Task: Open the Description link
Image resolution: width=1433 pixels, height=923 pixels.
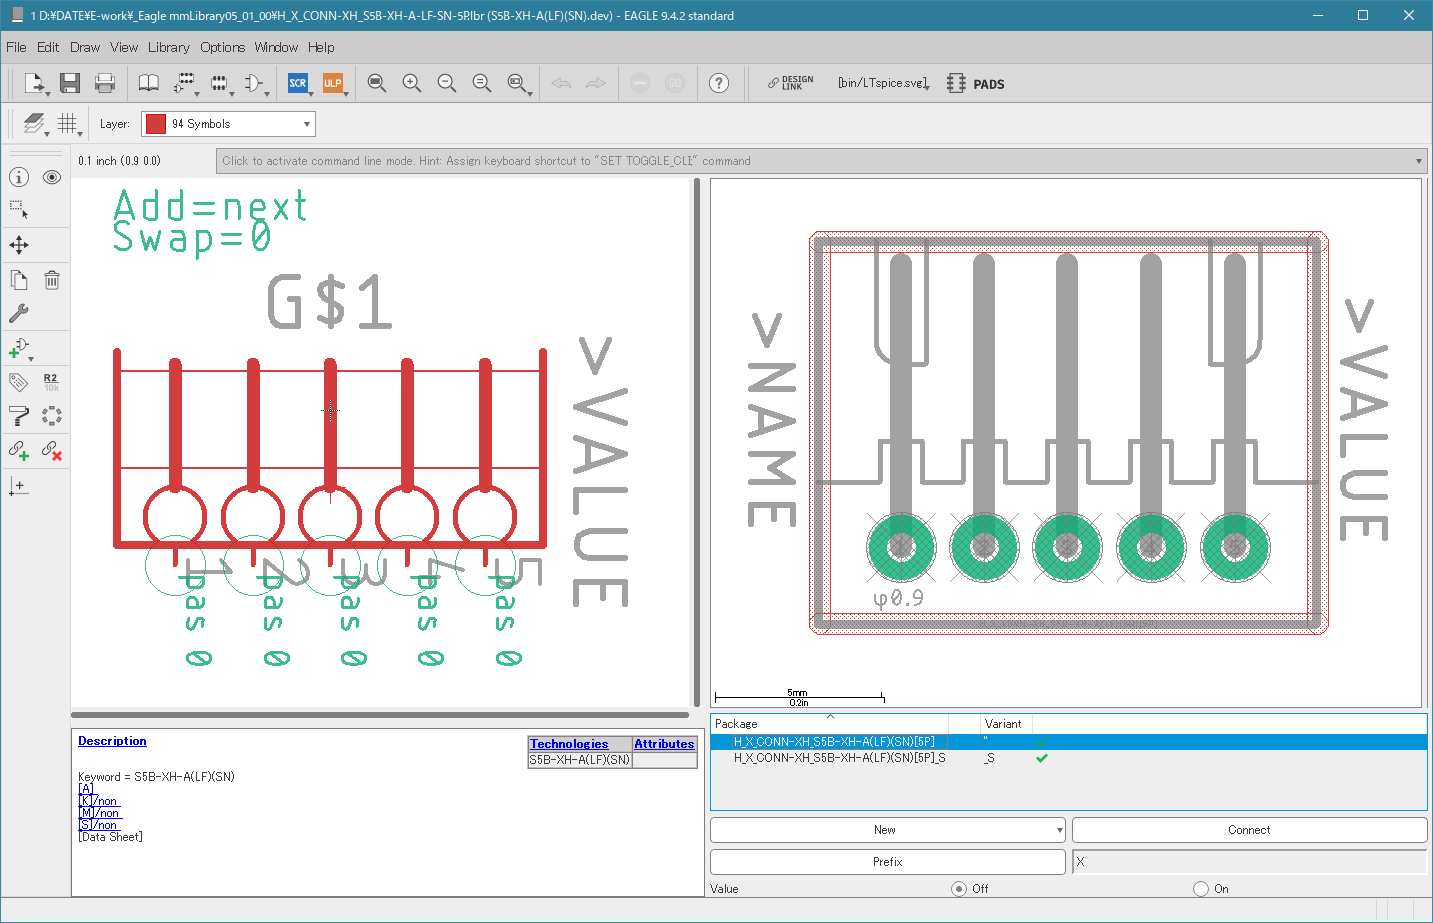Action: pyautogui.click(x=112, y=741)
